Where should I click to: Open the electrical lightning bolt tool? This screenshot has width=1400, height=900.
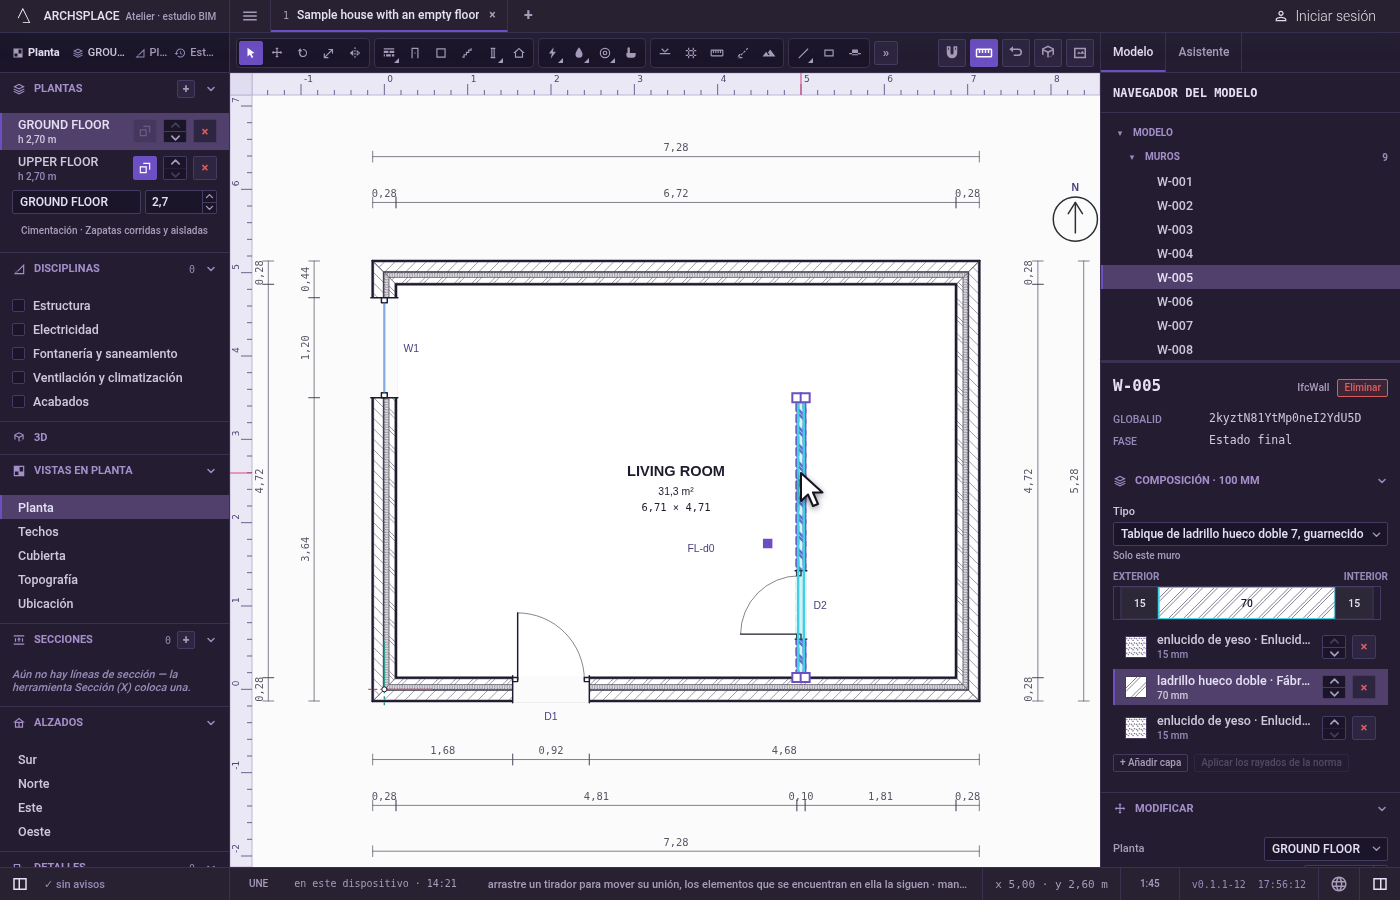pyautogui.click(x=553, y=53)
